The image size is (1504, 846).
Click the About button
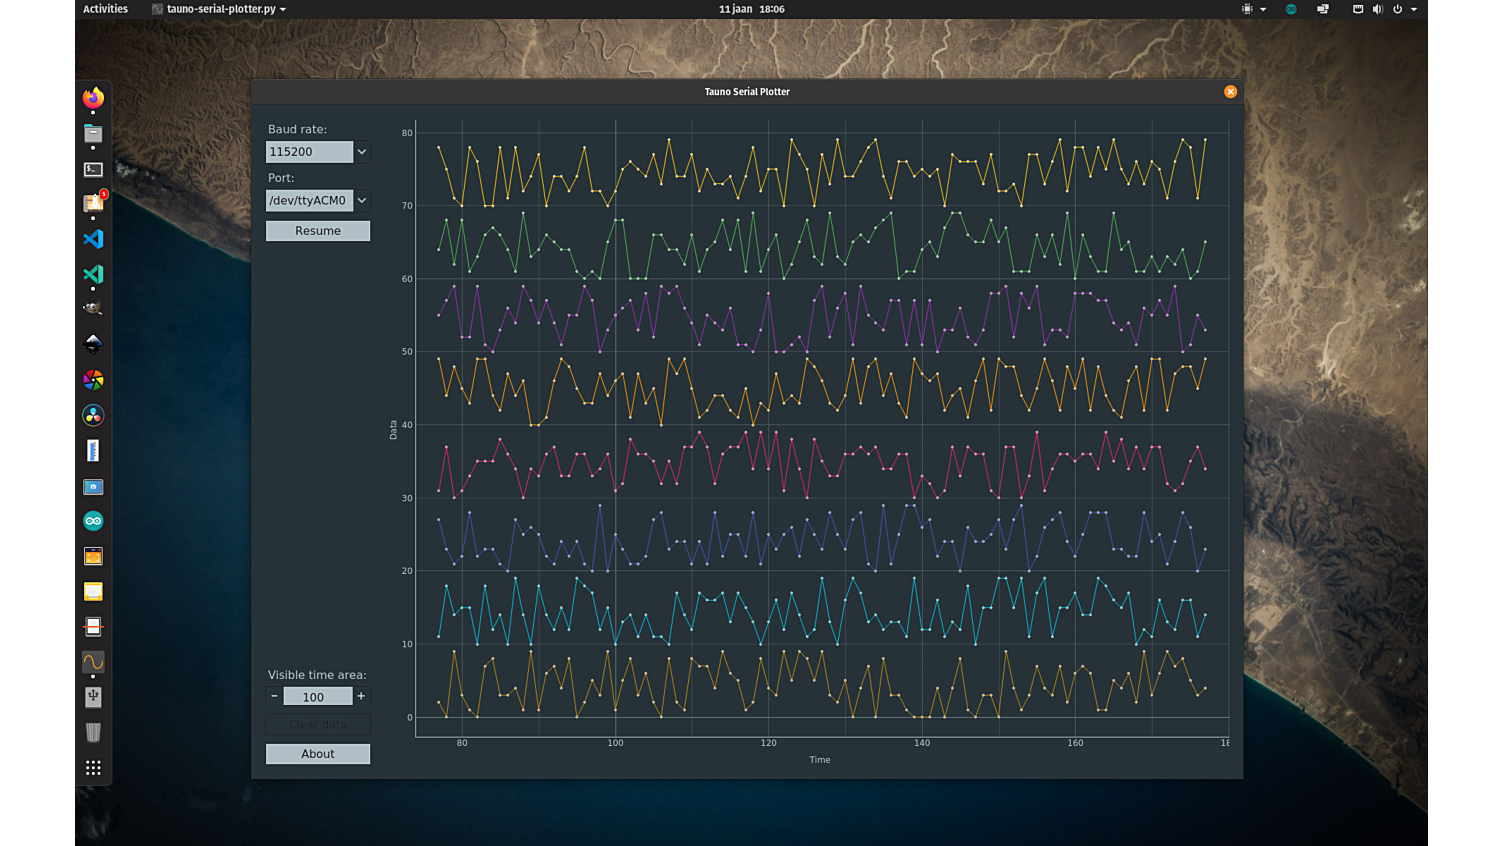(x=318, y=754)
